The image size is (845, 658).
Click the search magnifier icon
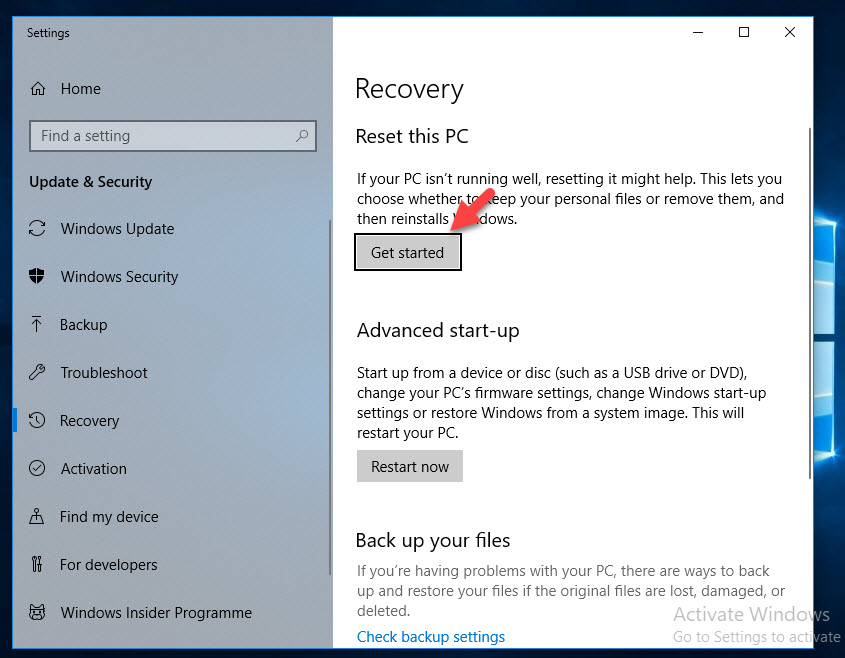302,136
